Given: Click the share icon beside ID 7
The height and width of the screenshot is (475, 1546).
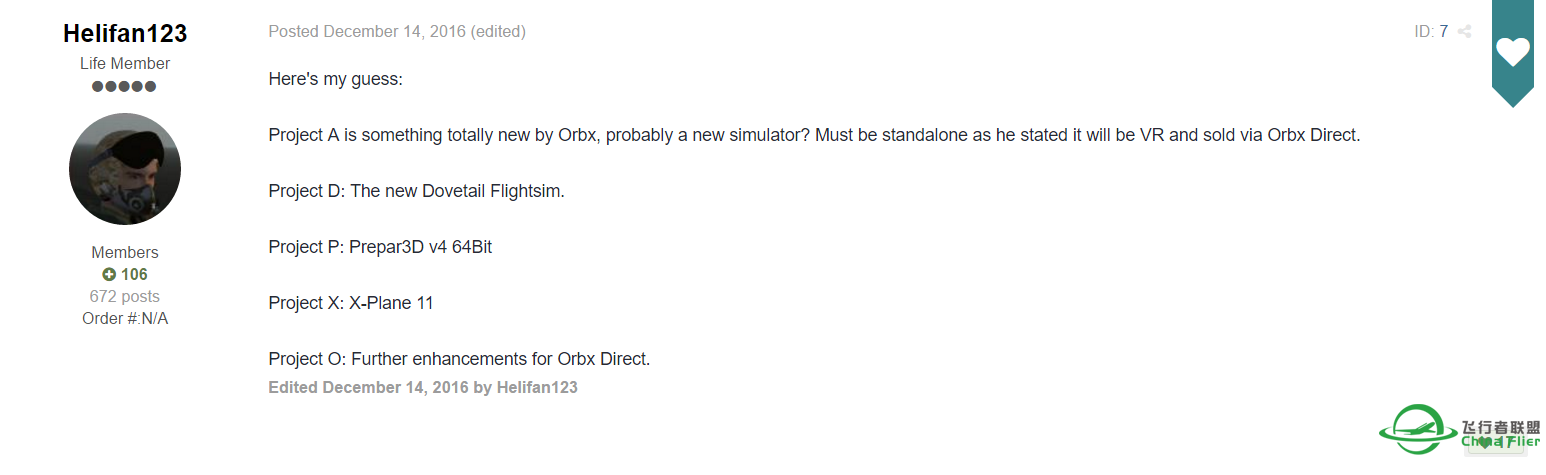Looking at the screenshot, I should [x=1464, y=32].
